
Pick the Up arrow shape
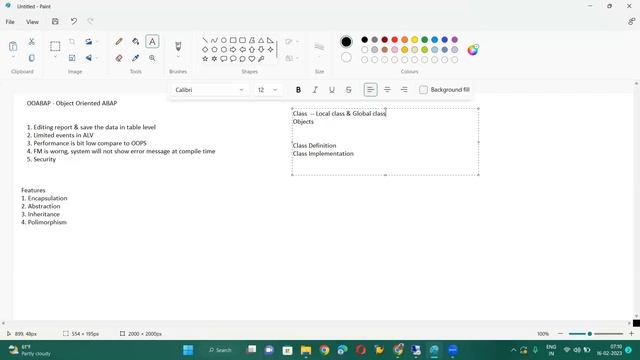[x=252, y=49]
